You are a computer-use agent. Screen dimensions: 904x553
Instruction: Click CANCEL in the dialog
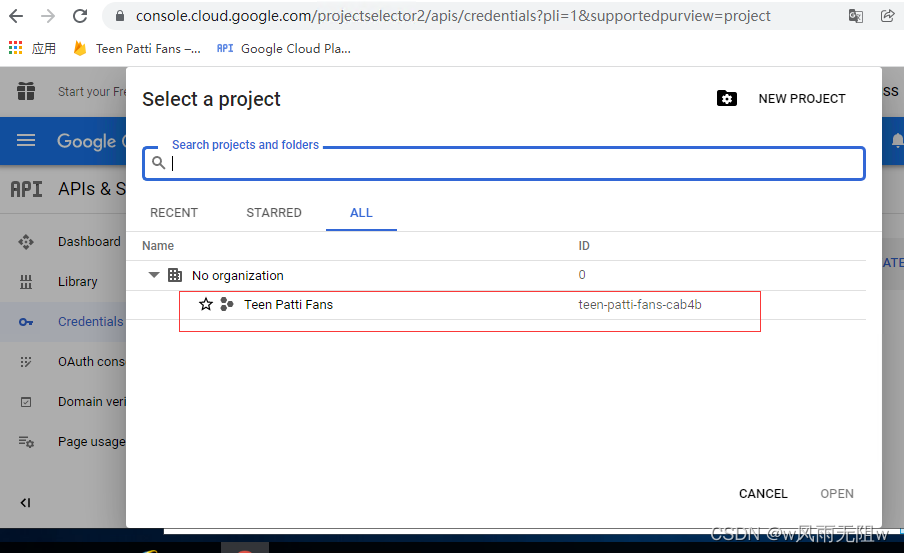click(763, 494)
